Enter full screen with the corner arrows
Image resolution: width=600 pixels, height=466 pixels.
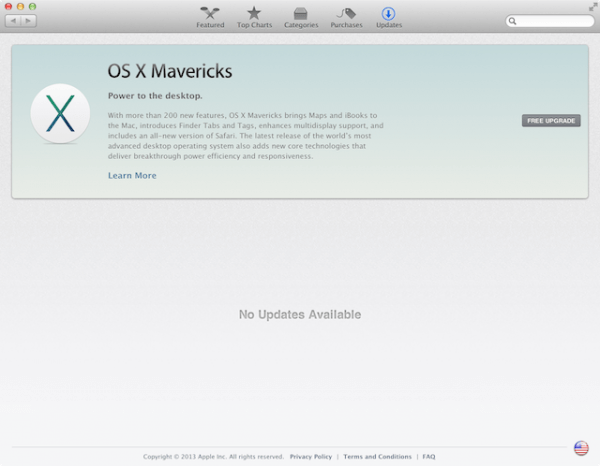(593, 7)
